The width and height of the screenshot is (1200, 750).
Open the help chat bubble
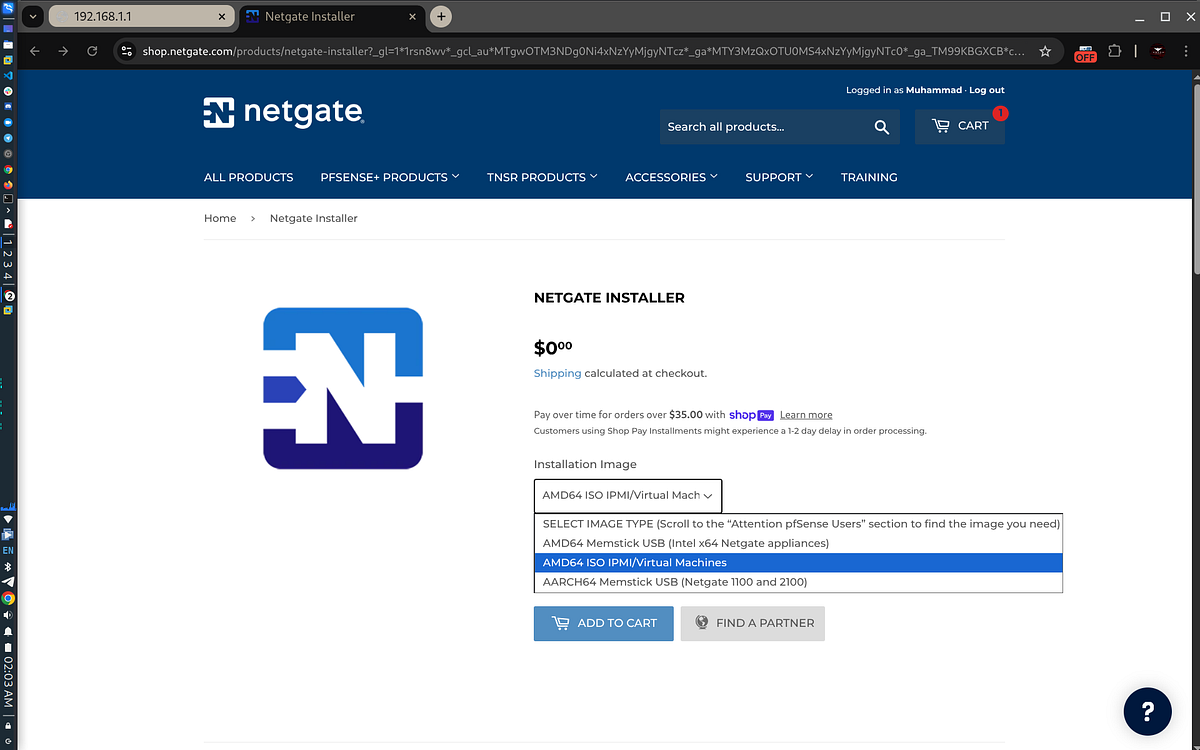(1147, 711)
